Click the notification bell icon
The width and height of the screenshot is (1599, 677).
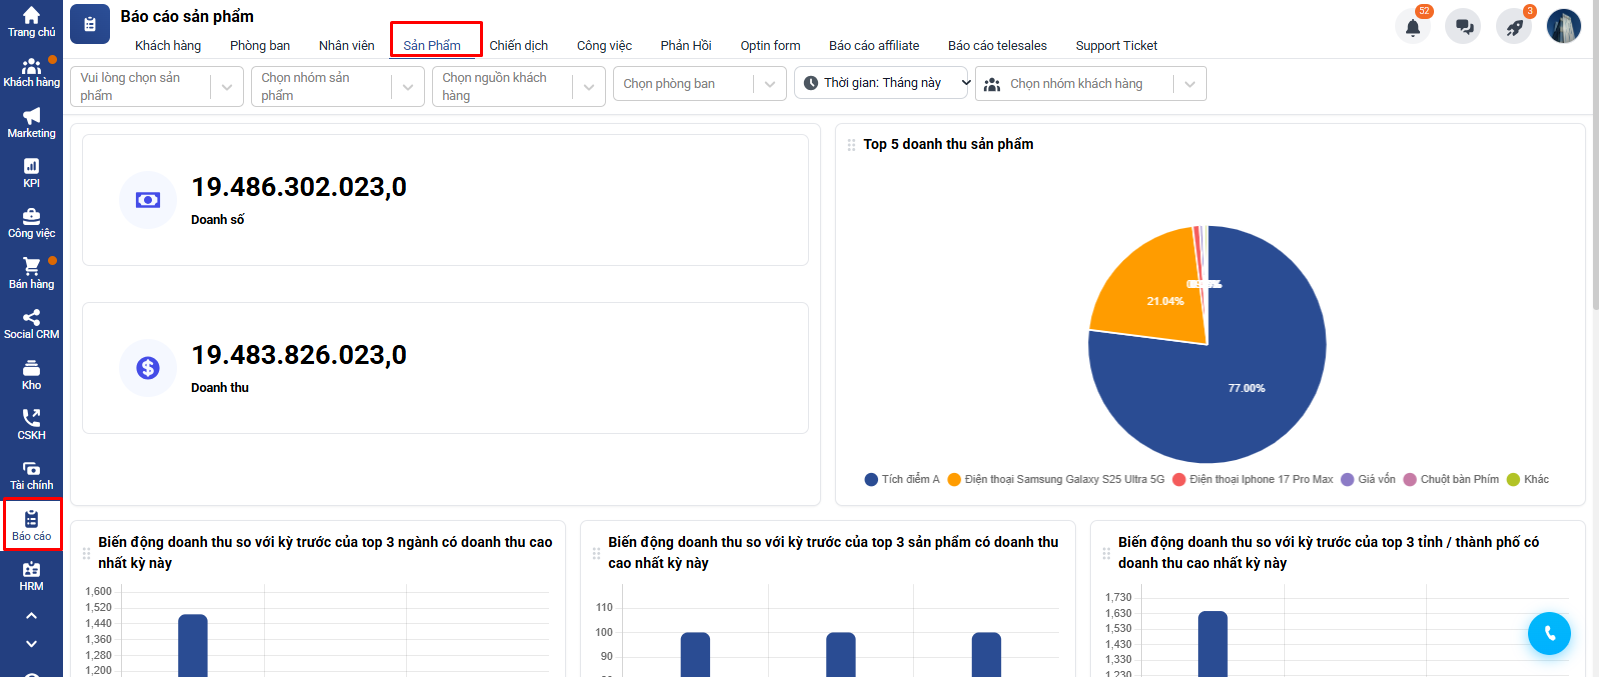coord(1412,27)
